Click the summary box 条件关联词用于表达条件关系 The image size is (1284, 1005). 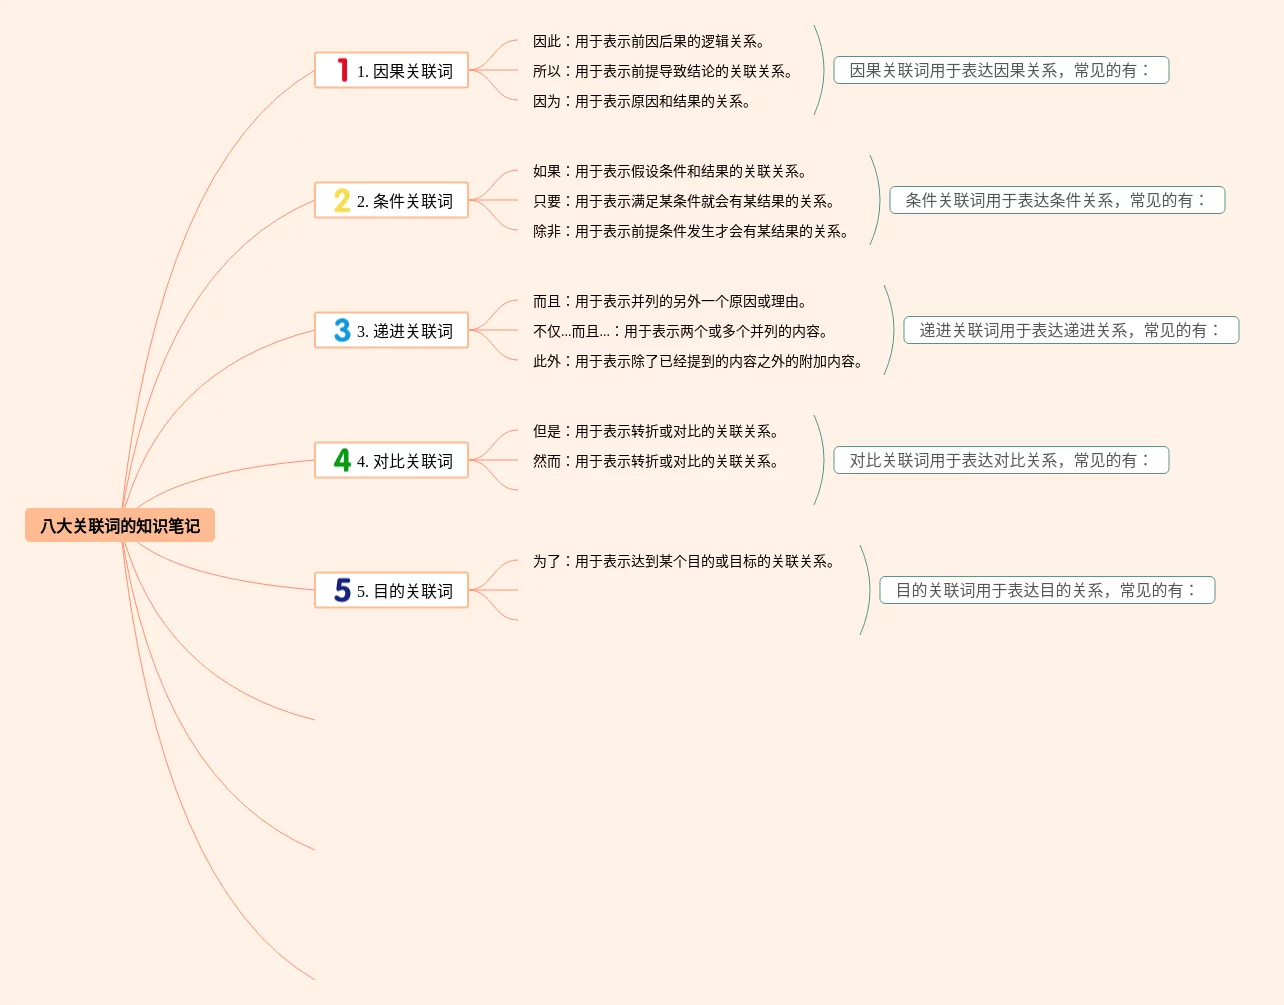(1056, 201)
